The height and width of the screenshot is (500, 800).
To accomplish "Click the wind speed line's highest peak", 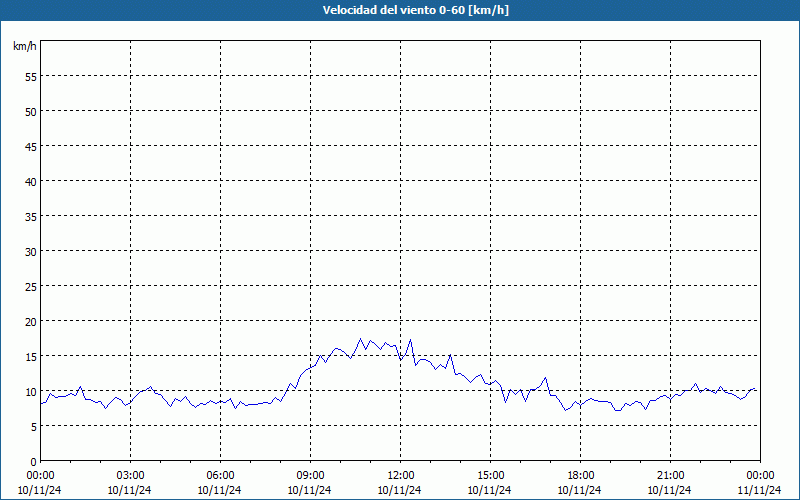I will point(361,339).
